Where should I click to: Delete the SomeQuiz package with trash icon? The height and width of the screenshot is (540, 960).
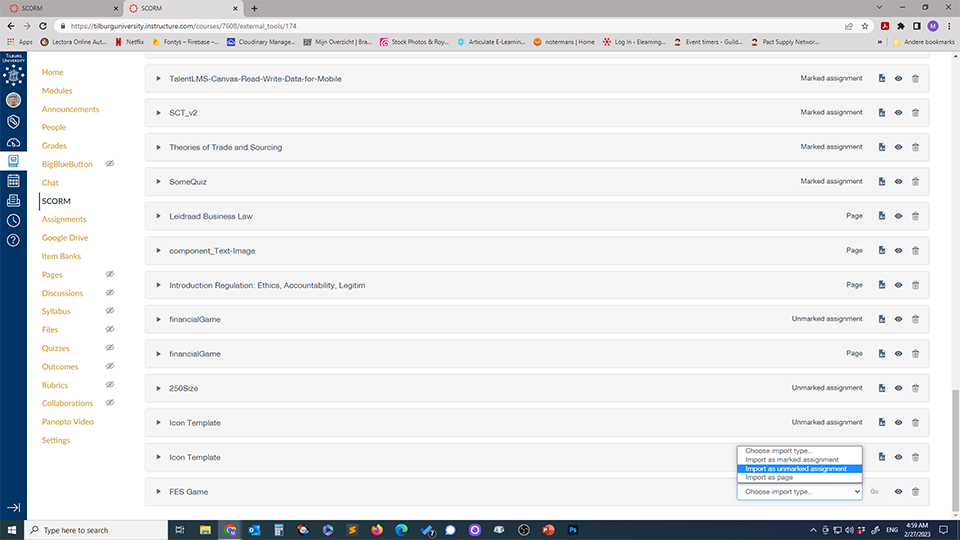point(915,182)
